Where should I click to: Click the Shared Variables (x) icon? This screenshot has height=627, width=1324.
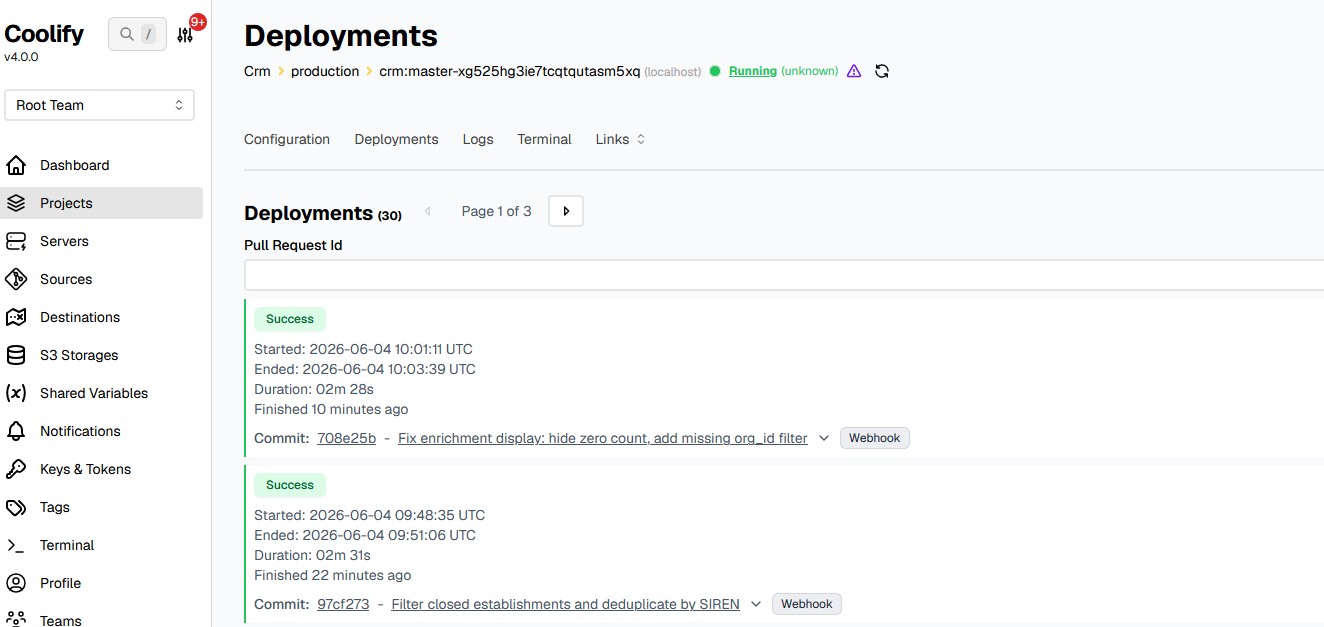(16, 393)
